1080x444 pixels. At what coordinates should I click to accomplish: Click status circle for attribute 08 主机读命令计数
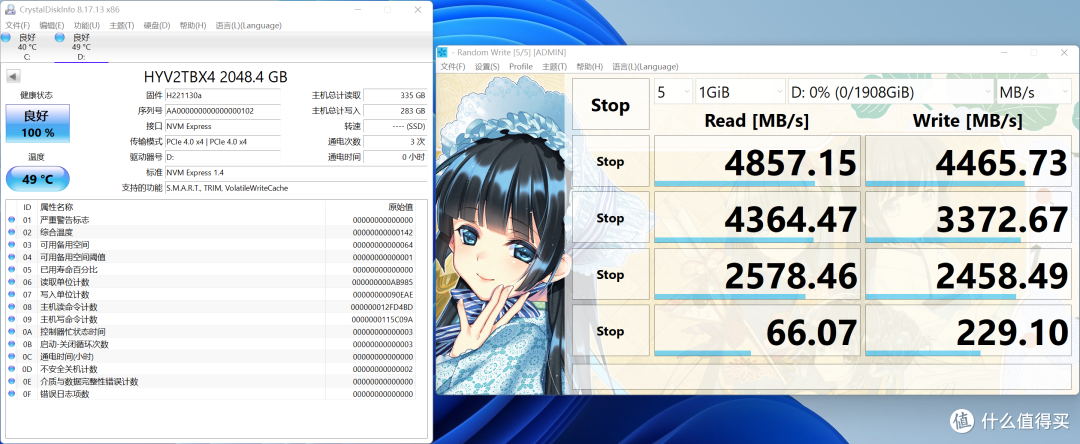coord(11,307)
